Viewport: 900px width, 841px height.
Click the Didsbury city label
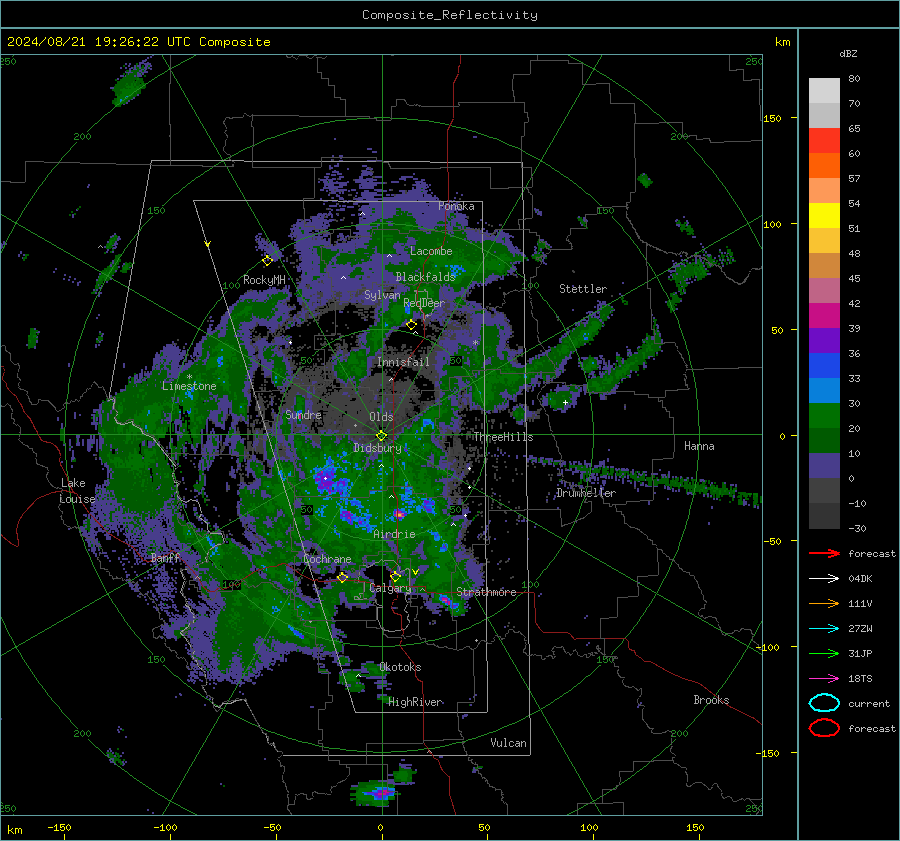(377, 448)
